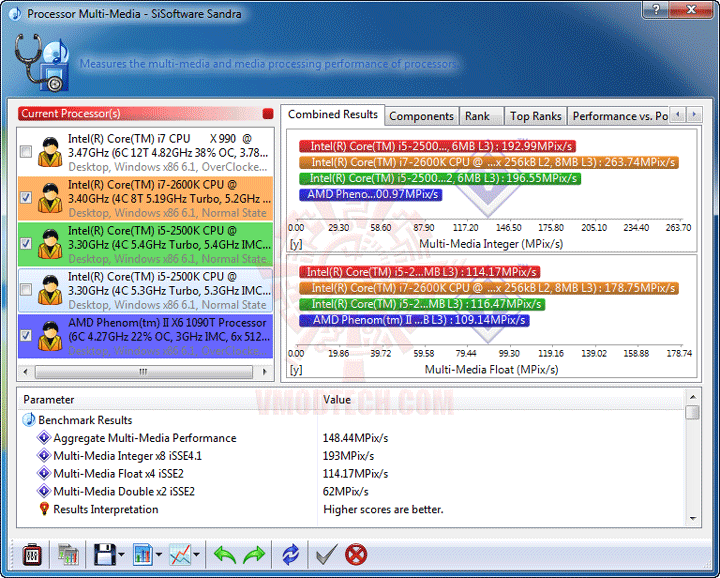The width and height of the screenshot is (720, 578).
Task: Click the stethoscope media module icon
Action: click(x=42, y=62)
